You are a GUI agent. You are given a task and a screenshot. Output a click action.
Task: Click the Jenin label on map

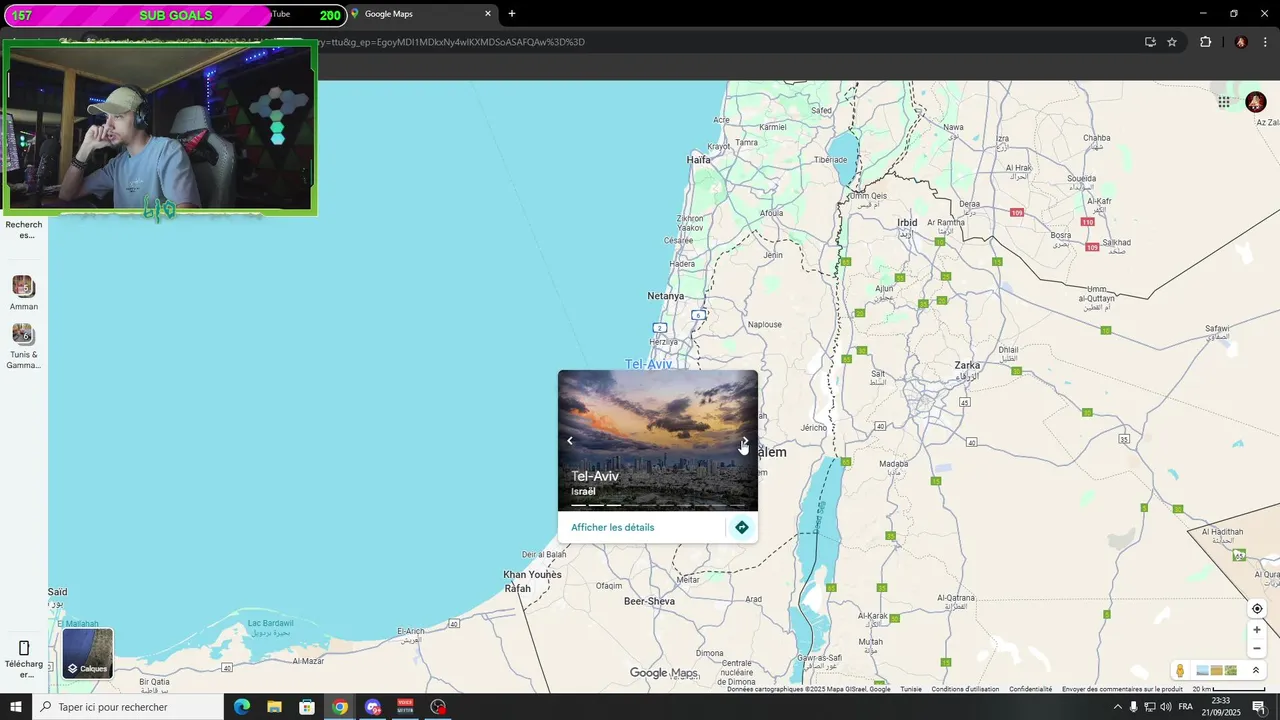(773, 255)
